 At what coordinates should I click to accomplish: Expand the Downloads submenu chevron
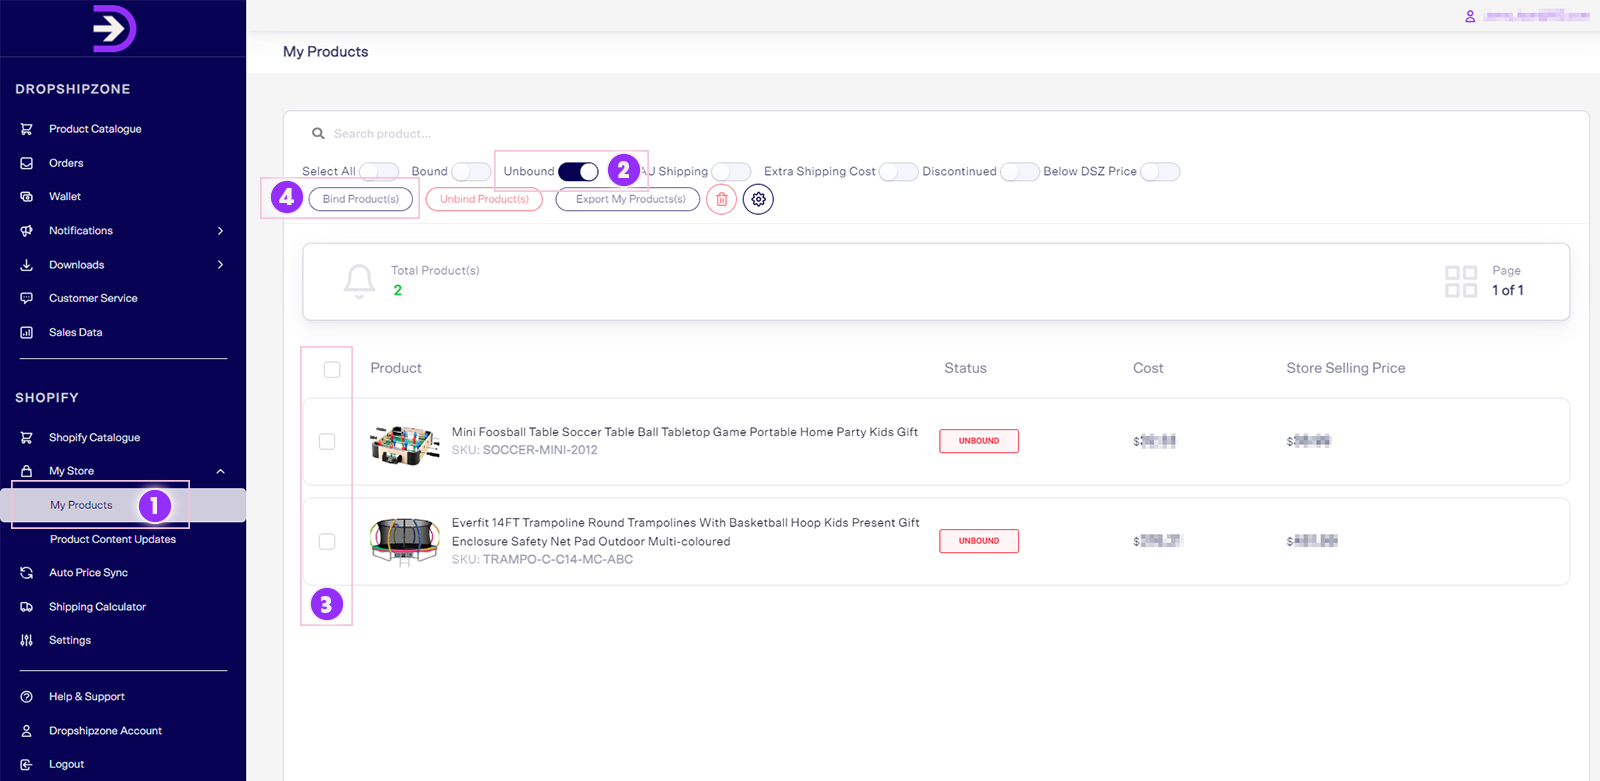pyautogui.click(x=220, y=265)
